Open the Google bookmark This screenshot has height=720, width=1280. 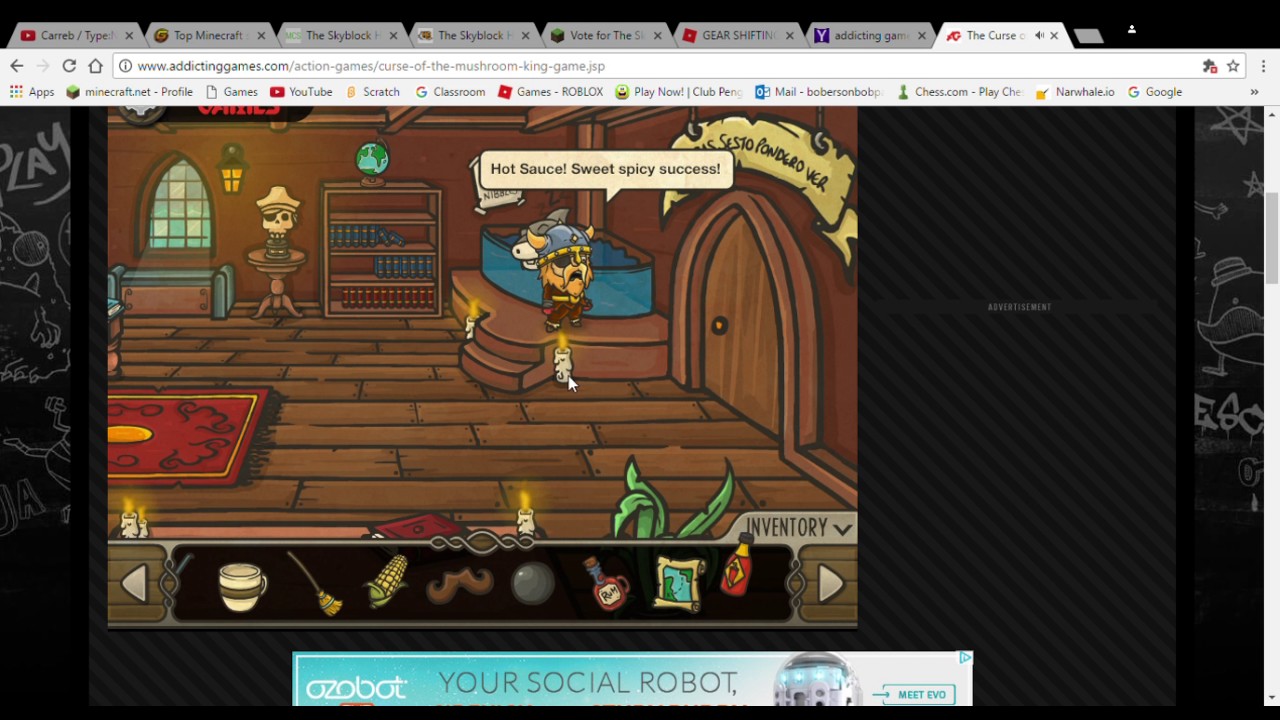(1154, 92)
